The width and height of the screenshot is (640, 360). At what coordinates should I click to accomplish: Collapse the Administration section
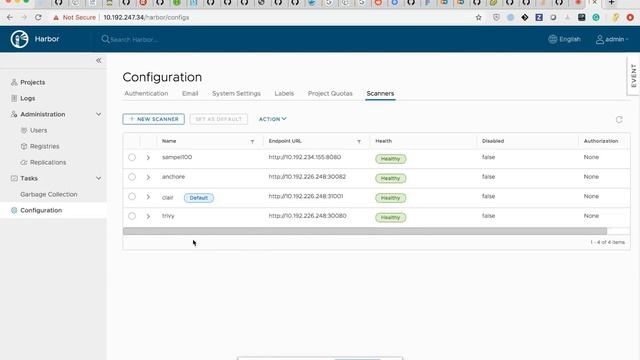click(98, 114)
